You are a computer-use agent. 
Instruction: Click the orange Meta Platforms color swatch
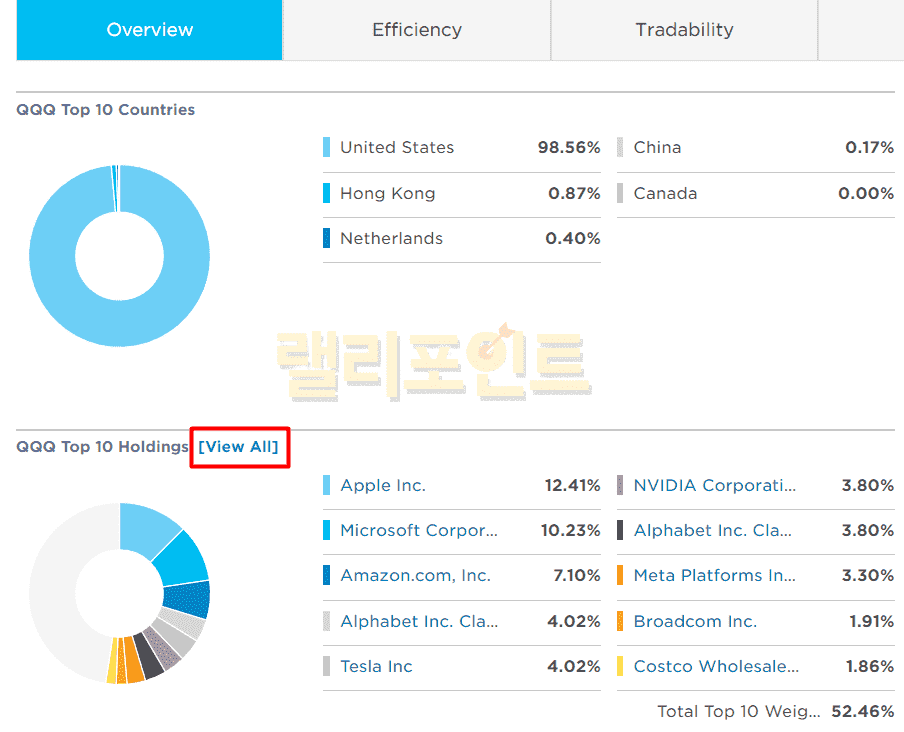(621, 575)
